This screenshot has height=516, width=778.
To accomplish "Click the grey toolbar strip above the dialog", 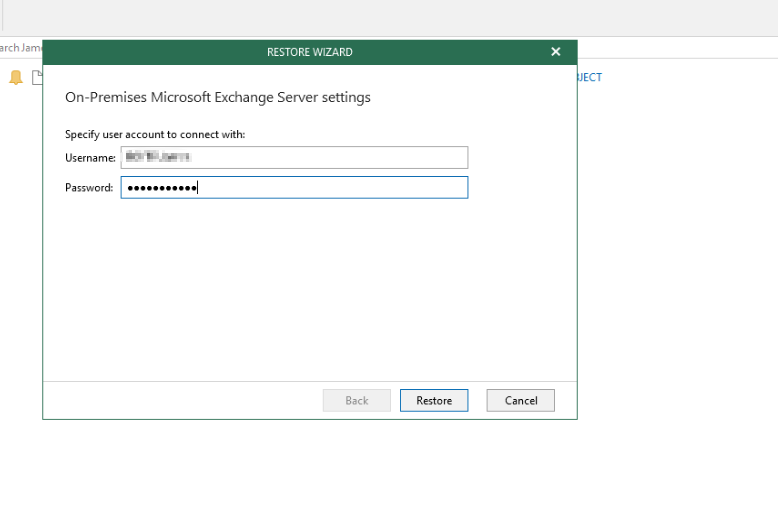I will 400,18.
